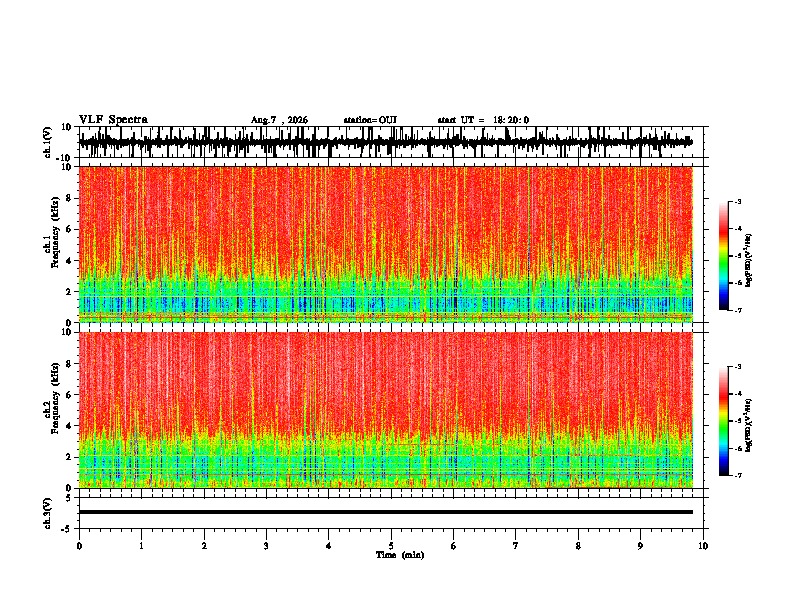Click the '4' tick on ch.1 frequency axis
The width and height of the screenshot is (792, 612).
click(x=69, y=261)
